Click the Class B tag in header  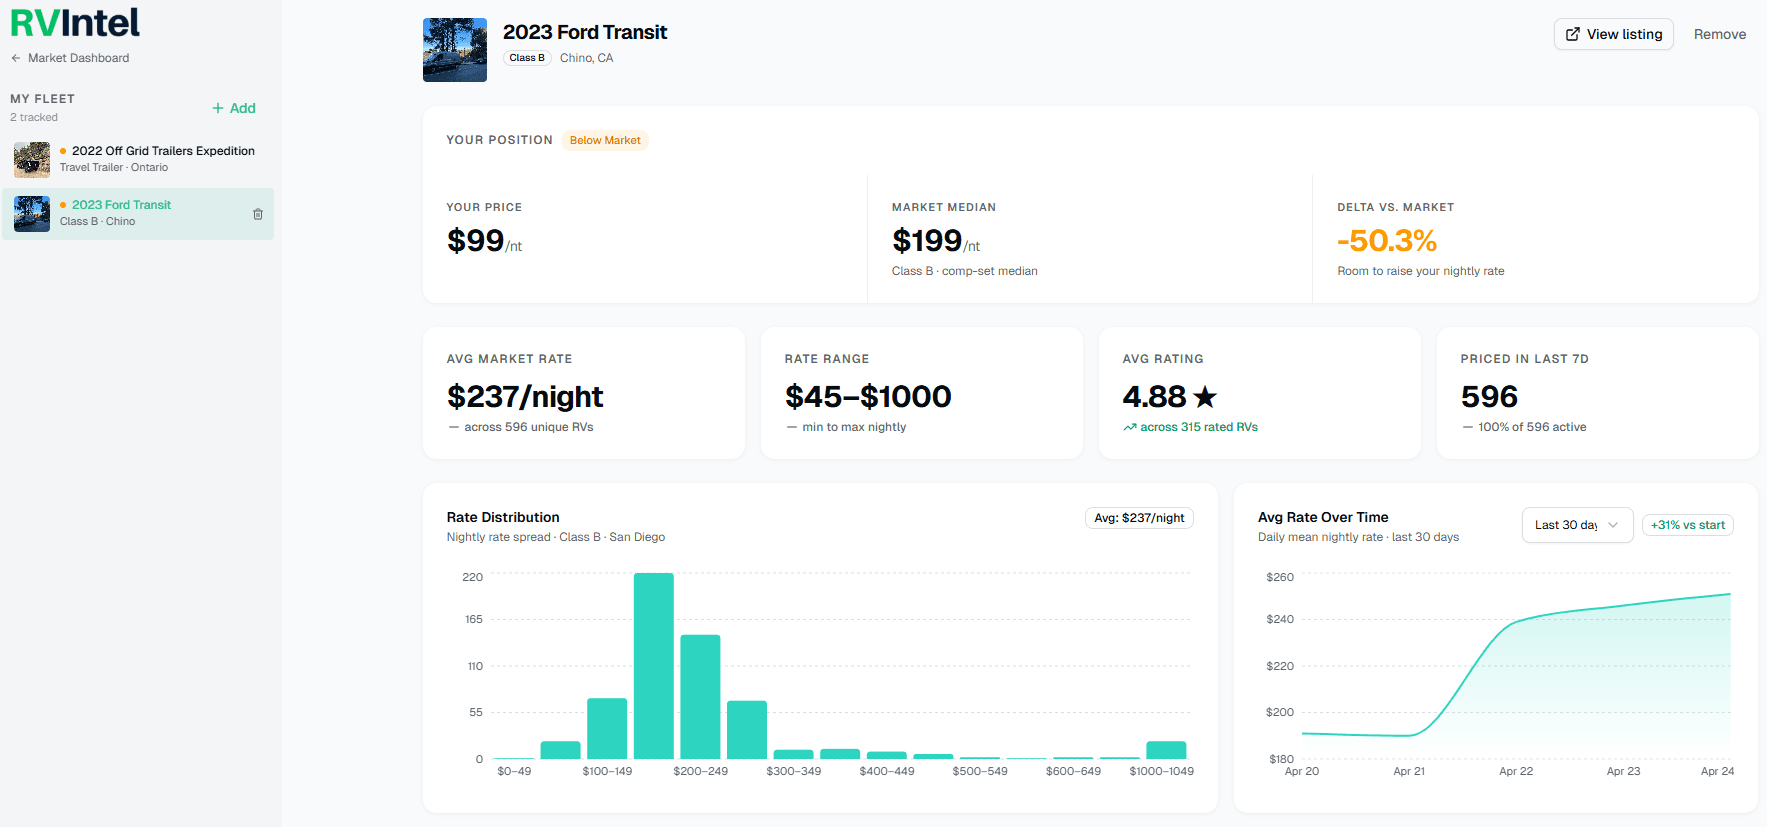tap(527, 58)
